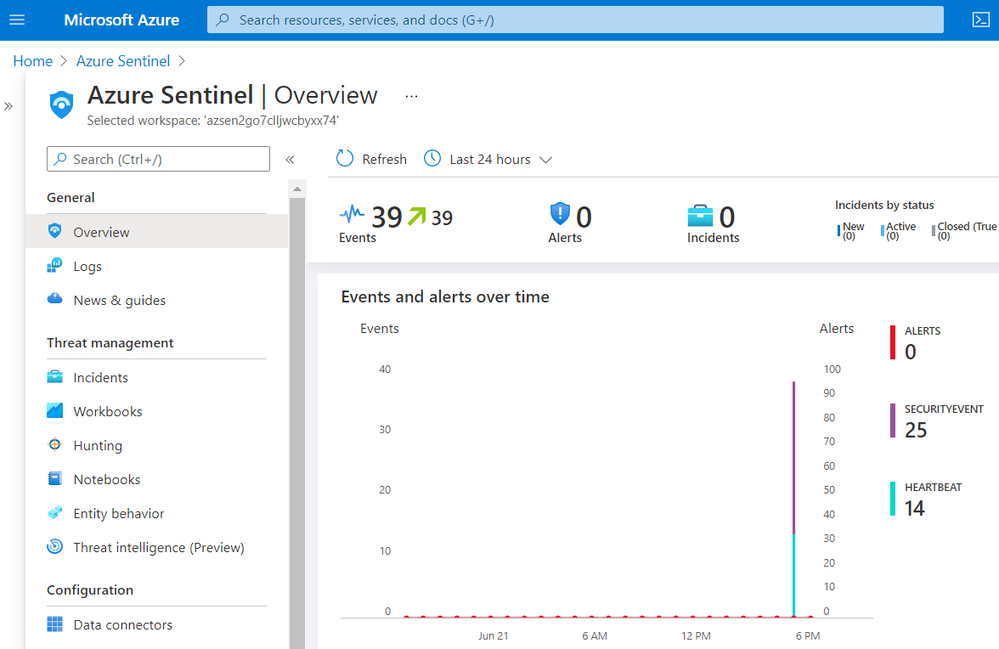Click the Threat intelligence radar icon

pyautogui.click(x=55, y=546)
